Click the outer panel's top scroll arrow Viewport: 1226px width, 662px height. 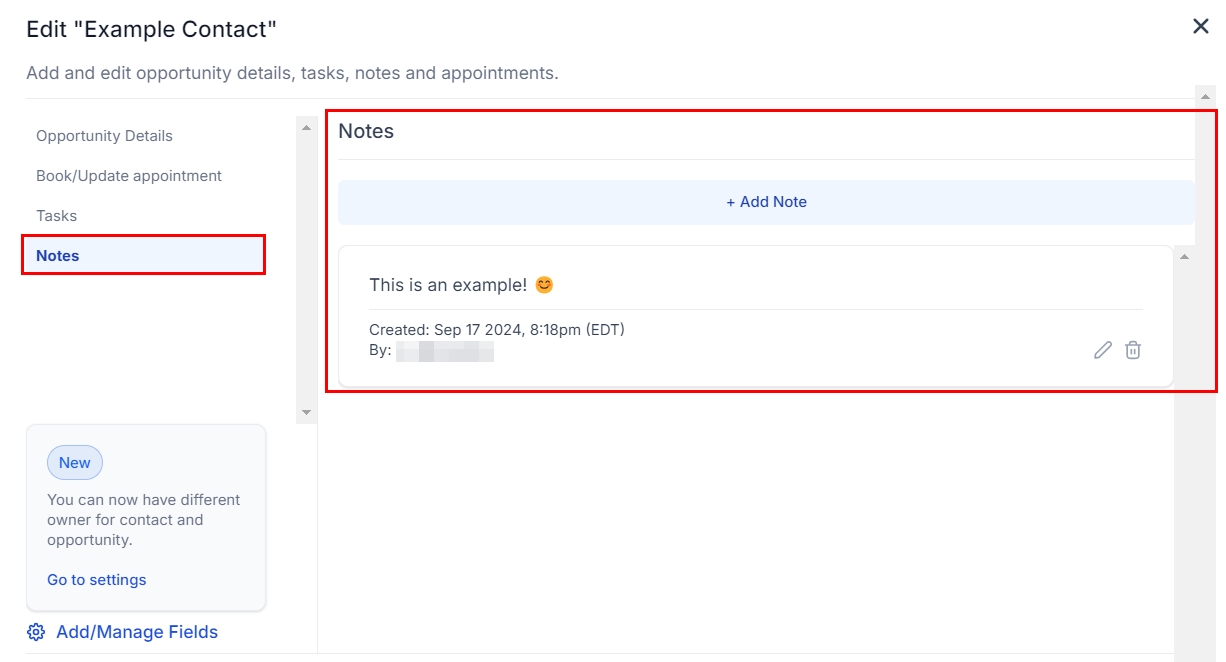pos(1205,96)
